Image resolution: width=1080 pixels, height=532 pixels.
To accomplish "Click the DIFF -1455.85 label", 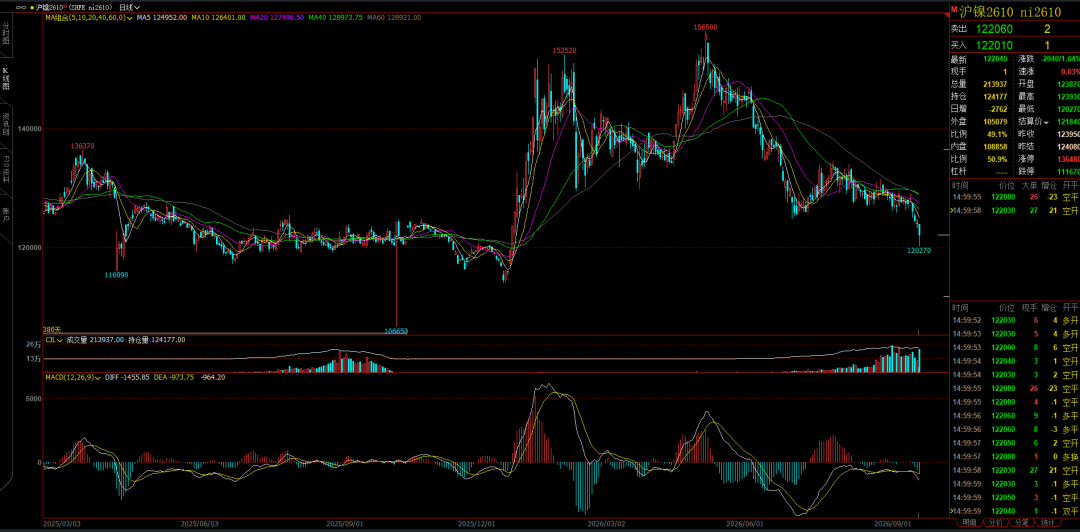I will coord(127,378).
